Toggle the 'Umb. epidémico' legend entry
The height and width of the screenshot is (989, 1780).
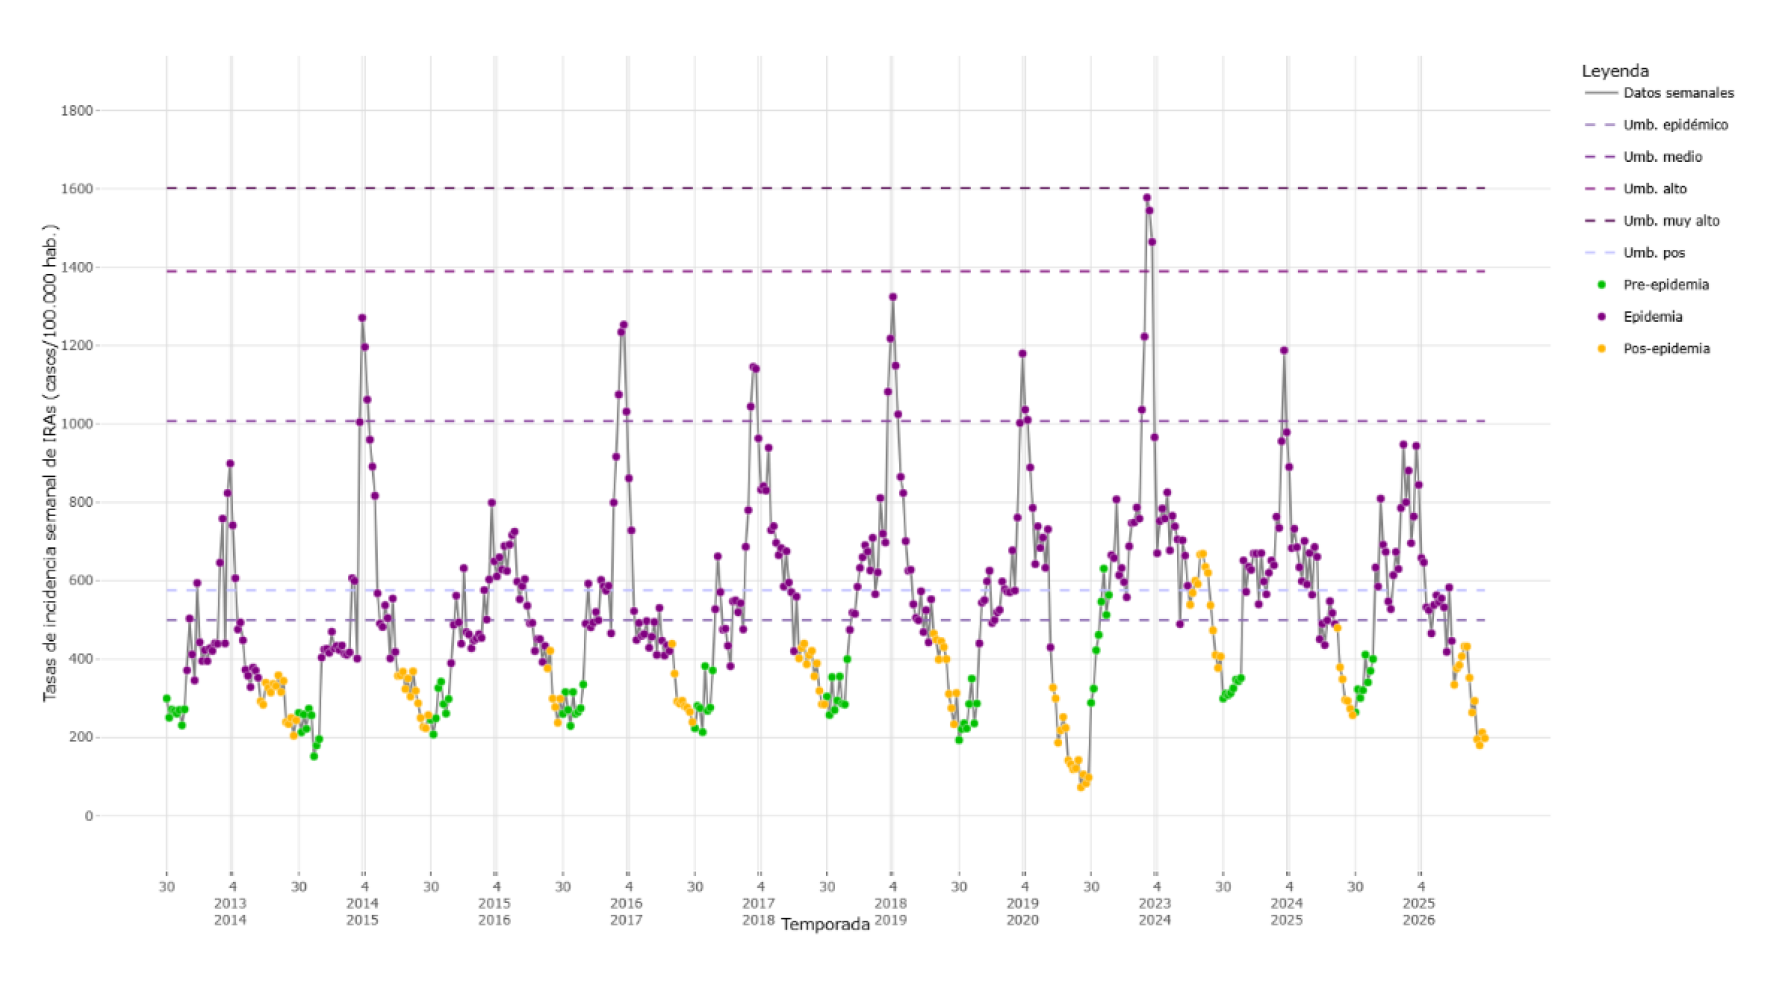point(1657,125)
